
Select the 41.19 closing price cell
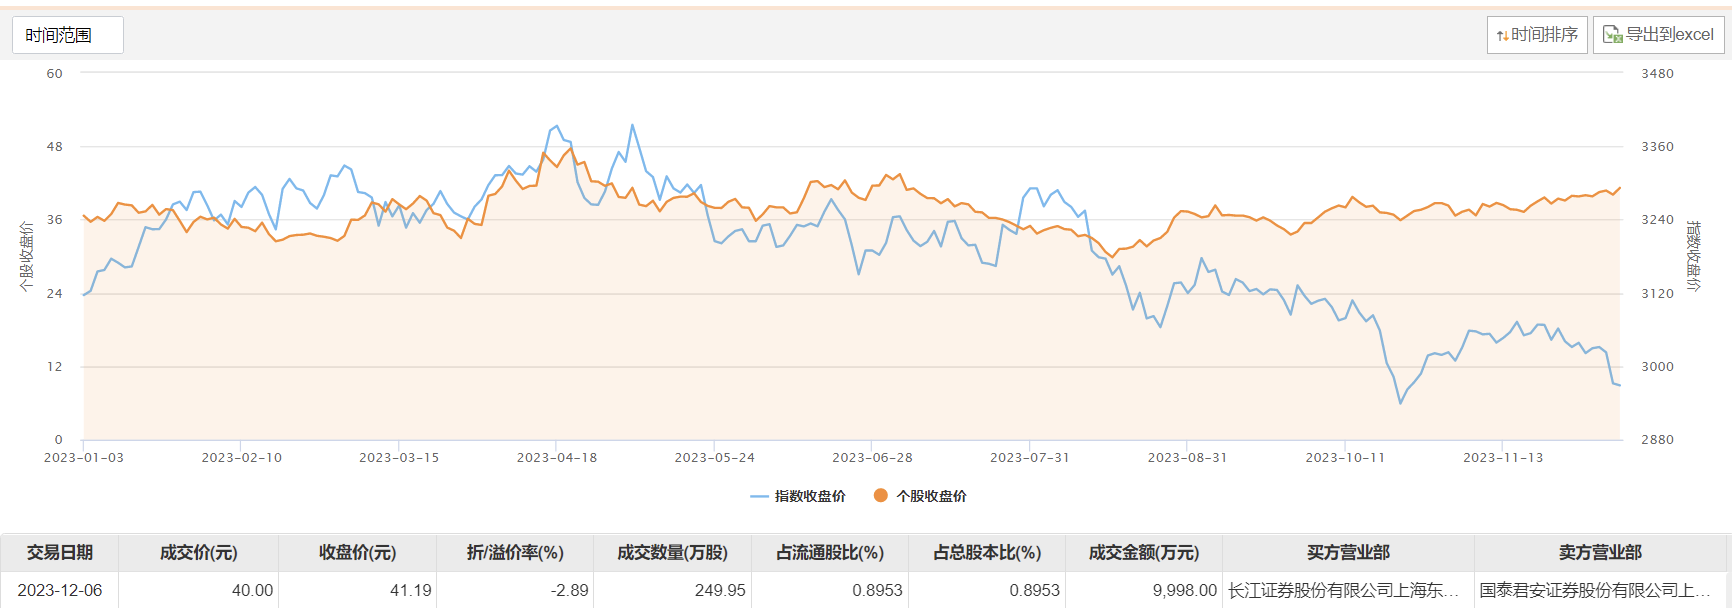pyautogui.click(x=357, y=590)
